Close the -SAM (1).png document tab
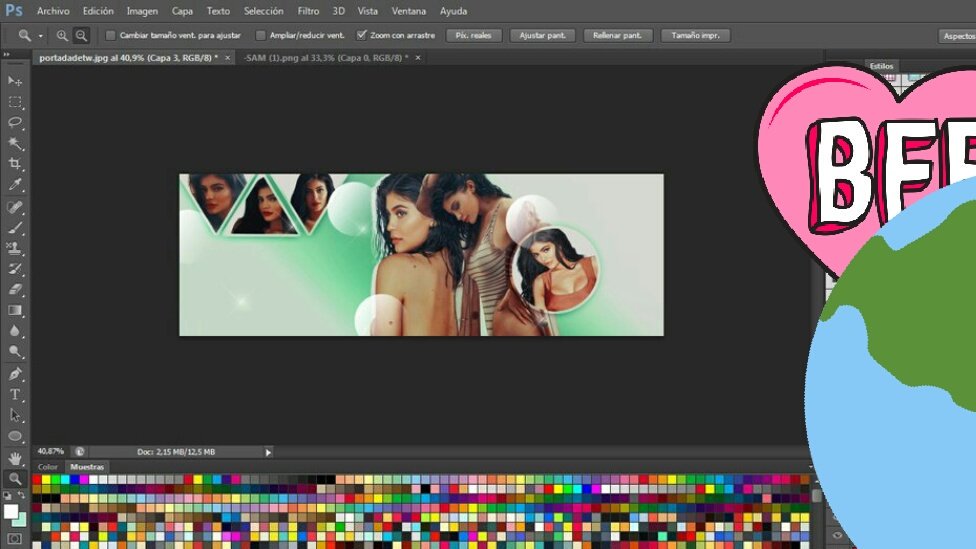The height and width of the screenshot is (549, 976). [418, 58]
